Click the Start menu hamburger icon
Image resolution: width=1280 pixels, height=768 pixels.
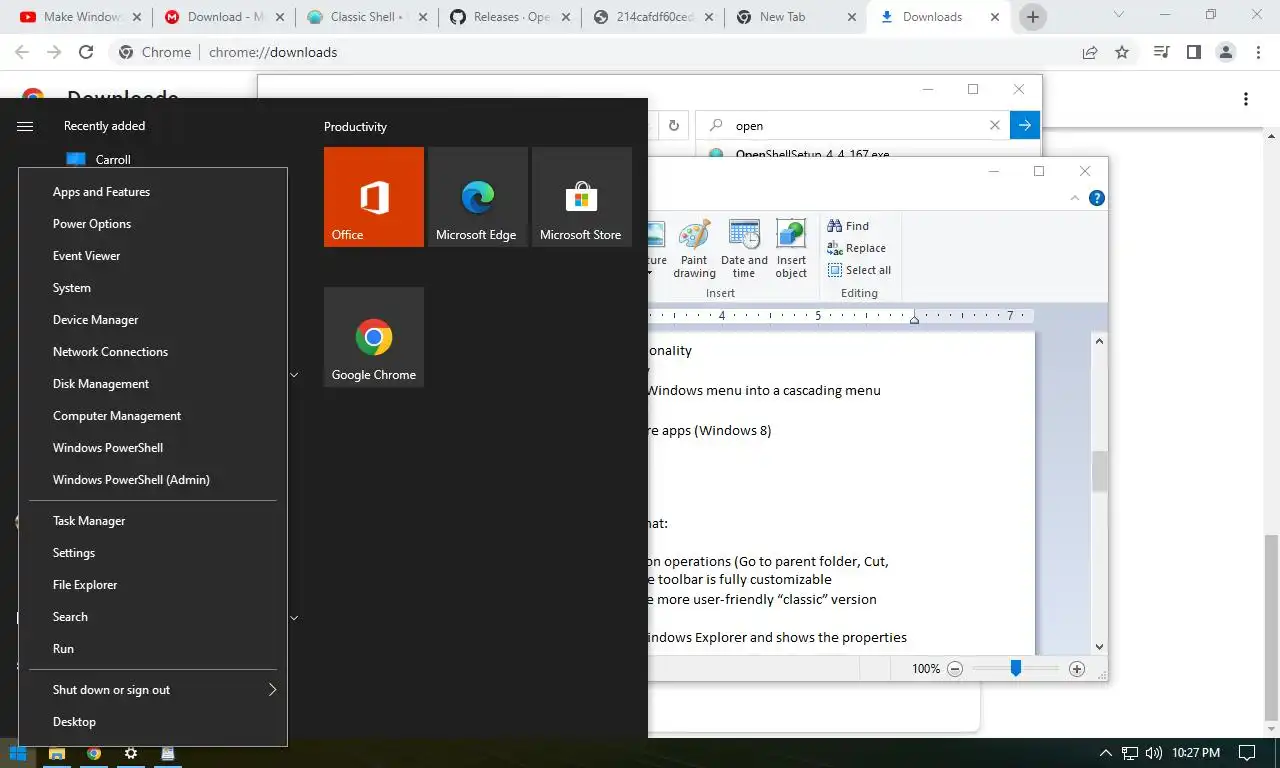click(25, 126)
